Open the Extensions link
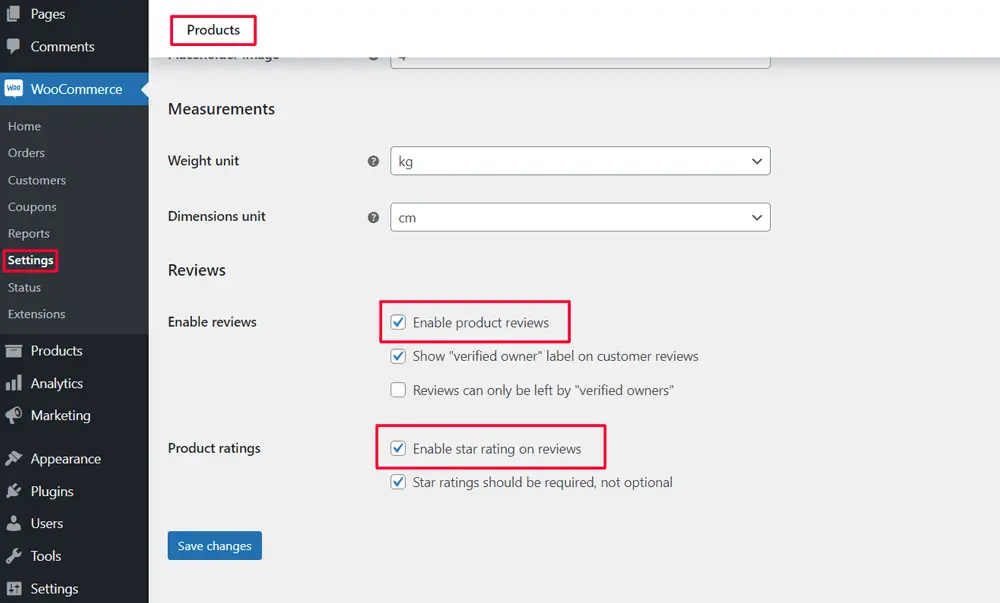Screen dimensions: 1000x603 pyautogui.click(x=36, y=313)
